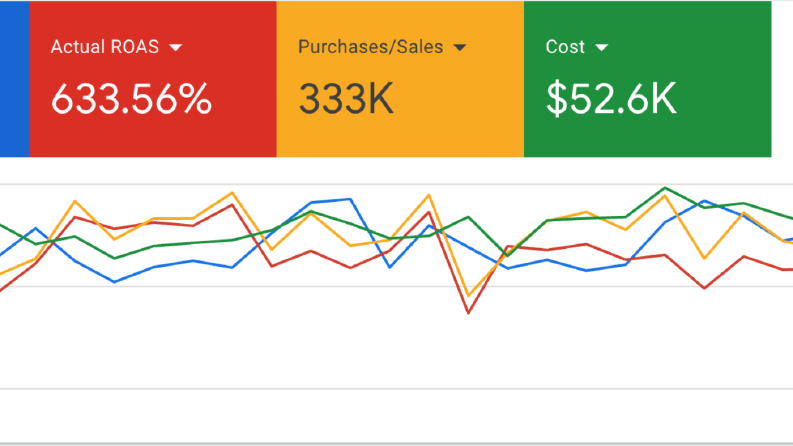Click the Cost label text

[565, 47]
